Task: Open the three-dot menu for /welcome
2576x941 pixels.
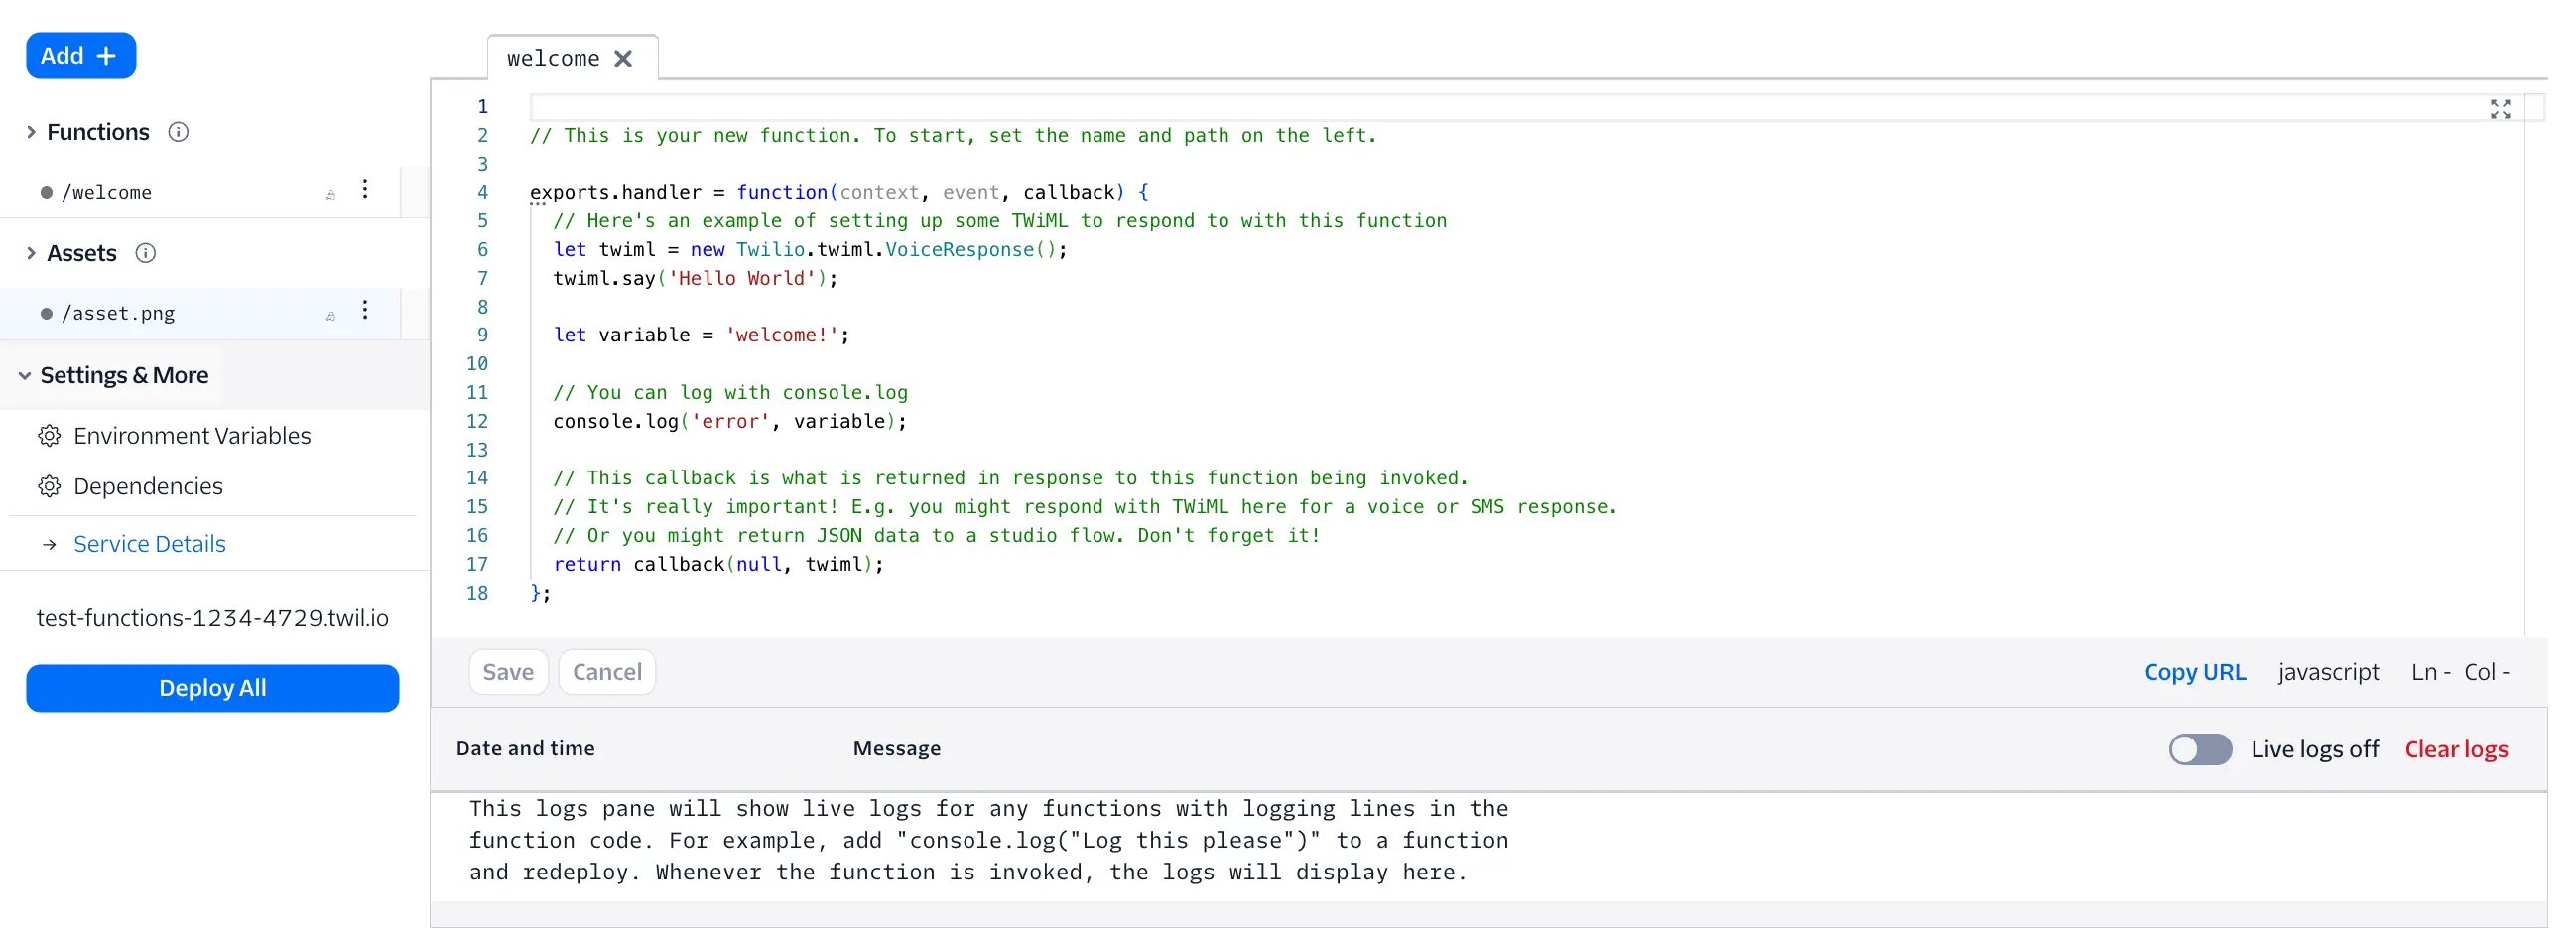Action: point(365,189)
